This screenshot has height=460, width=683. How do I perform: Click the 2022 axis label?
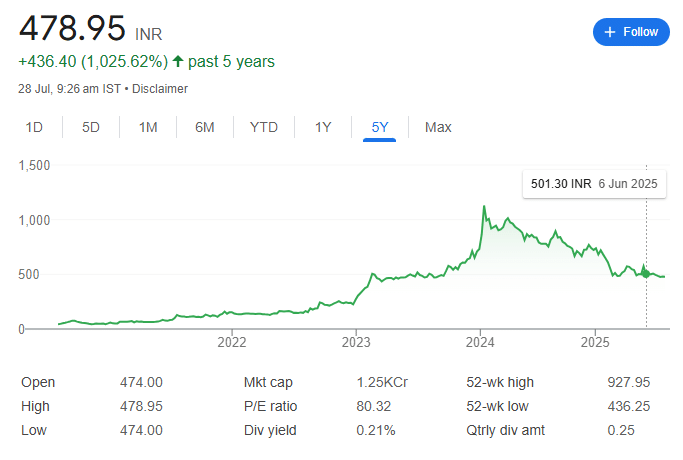232,342
